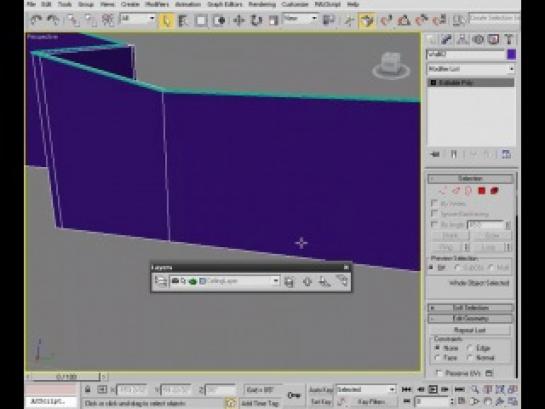Screen dimensions: 545x409
Task: Select the Select and Move tool
Action: [239, 21]
